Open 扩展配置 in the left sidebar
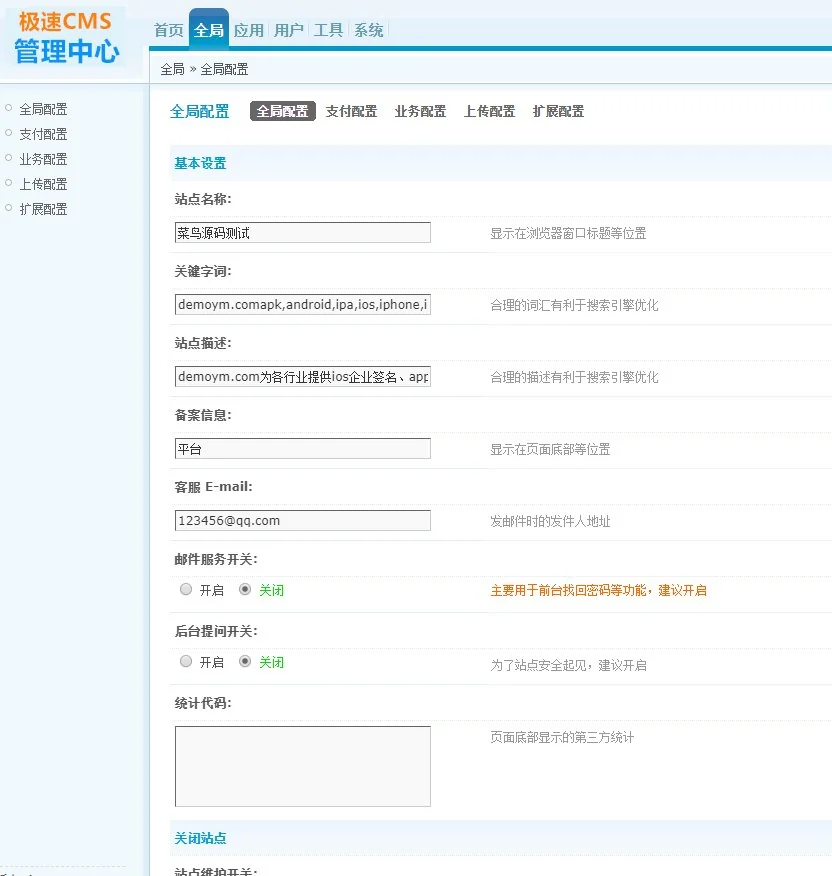This screenshot has width=832, height=876. [x=43, y=209]
